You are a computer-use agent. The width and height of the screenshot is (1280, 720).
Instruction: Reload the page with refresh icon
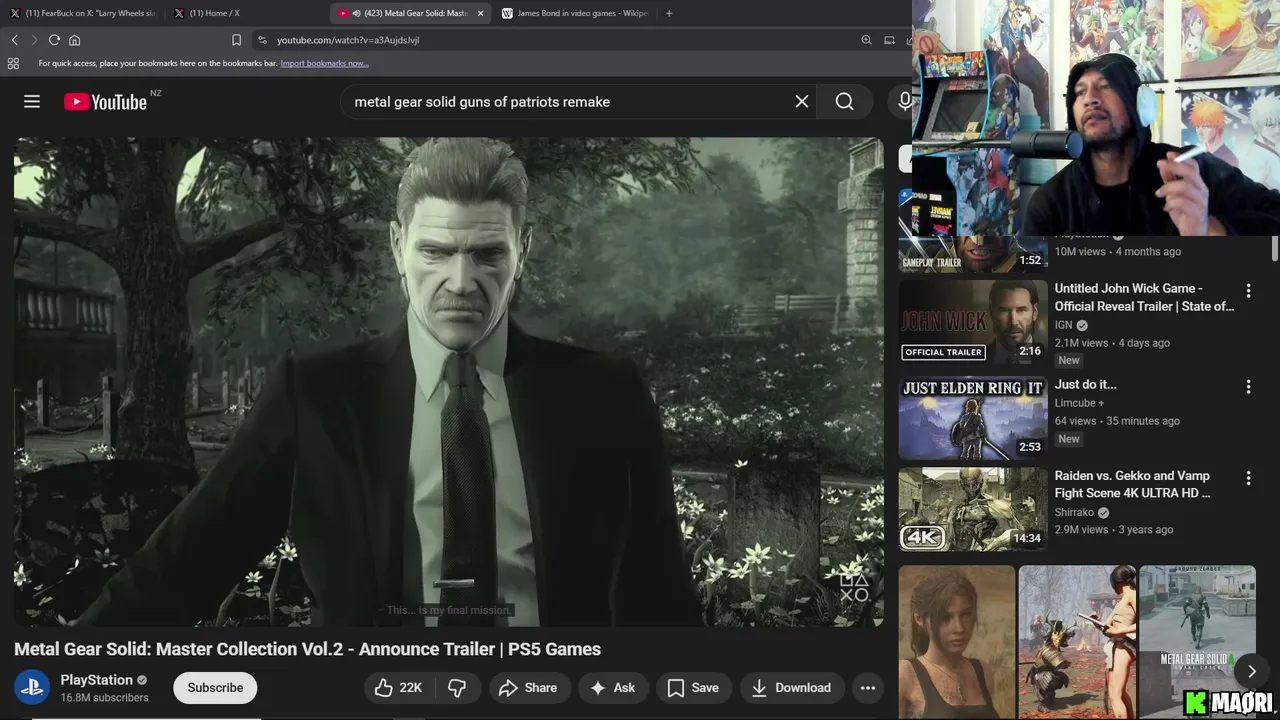(x=54, y=40)
